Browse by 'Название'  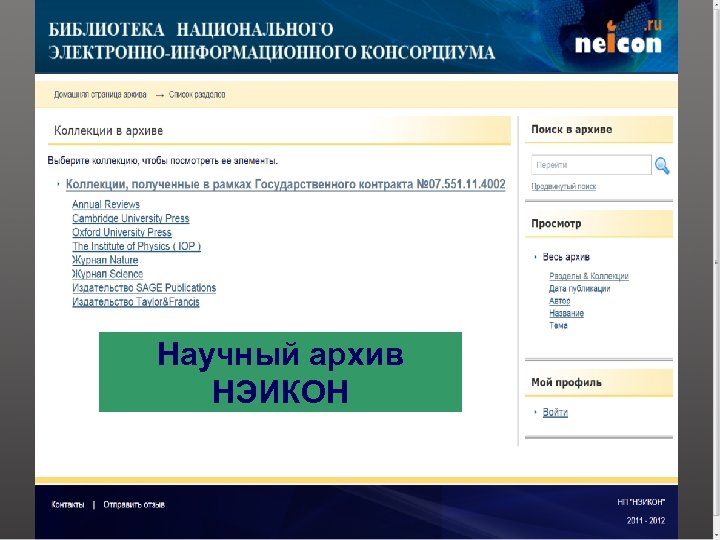pos(566,313)
